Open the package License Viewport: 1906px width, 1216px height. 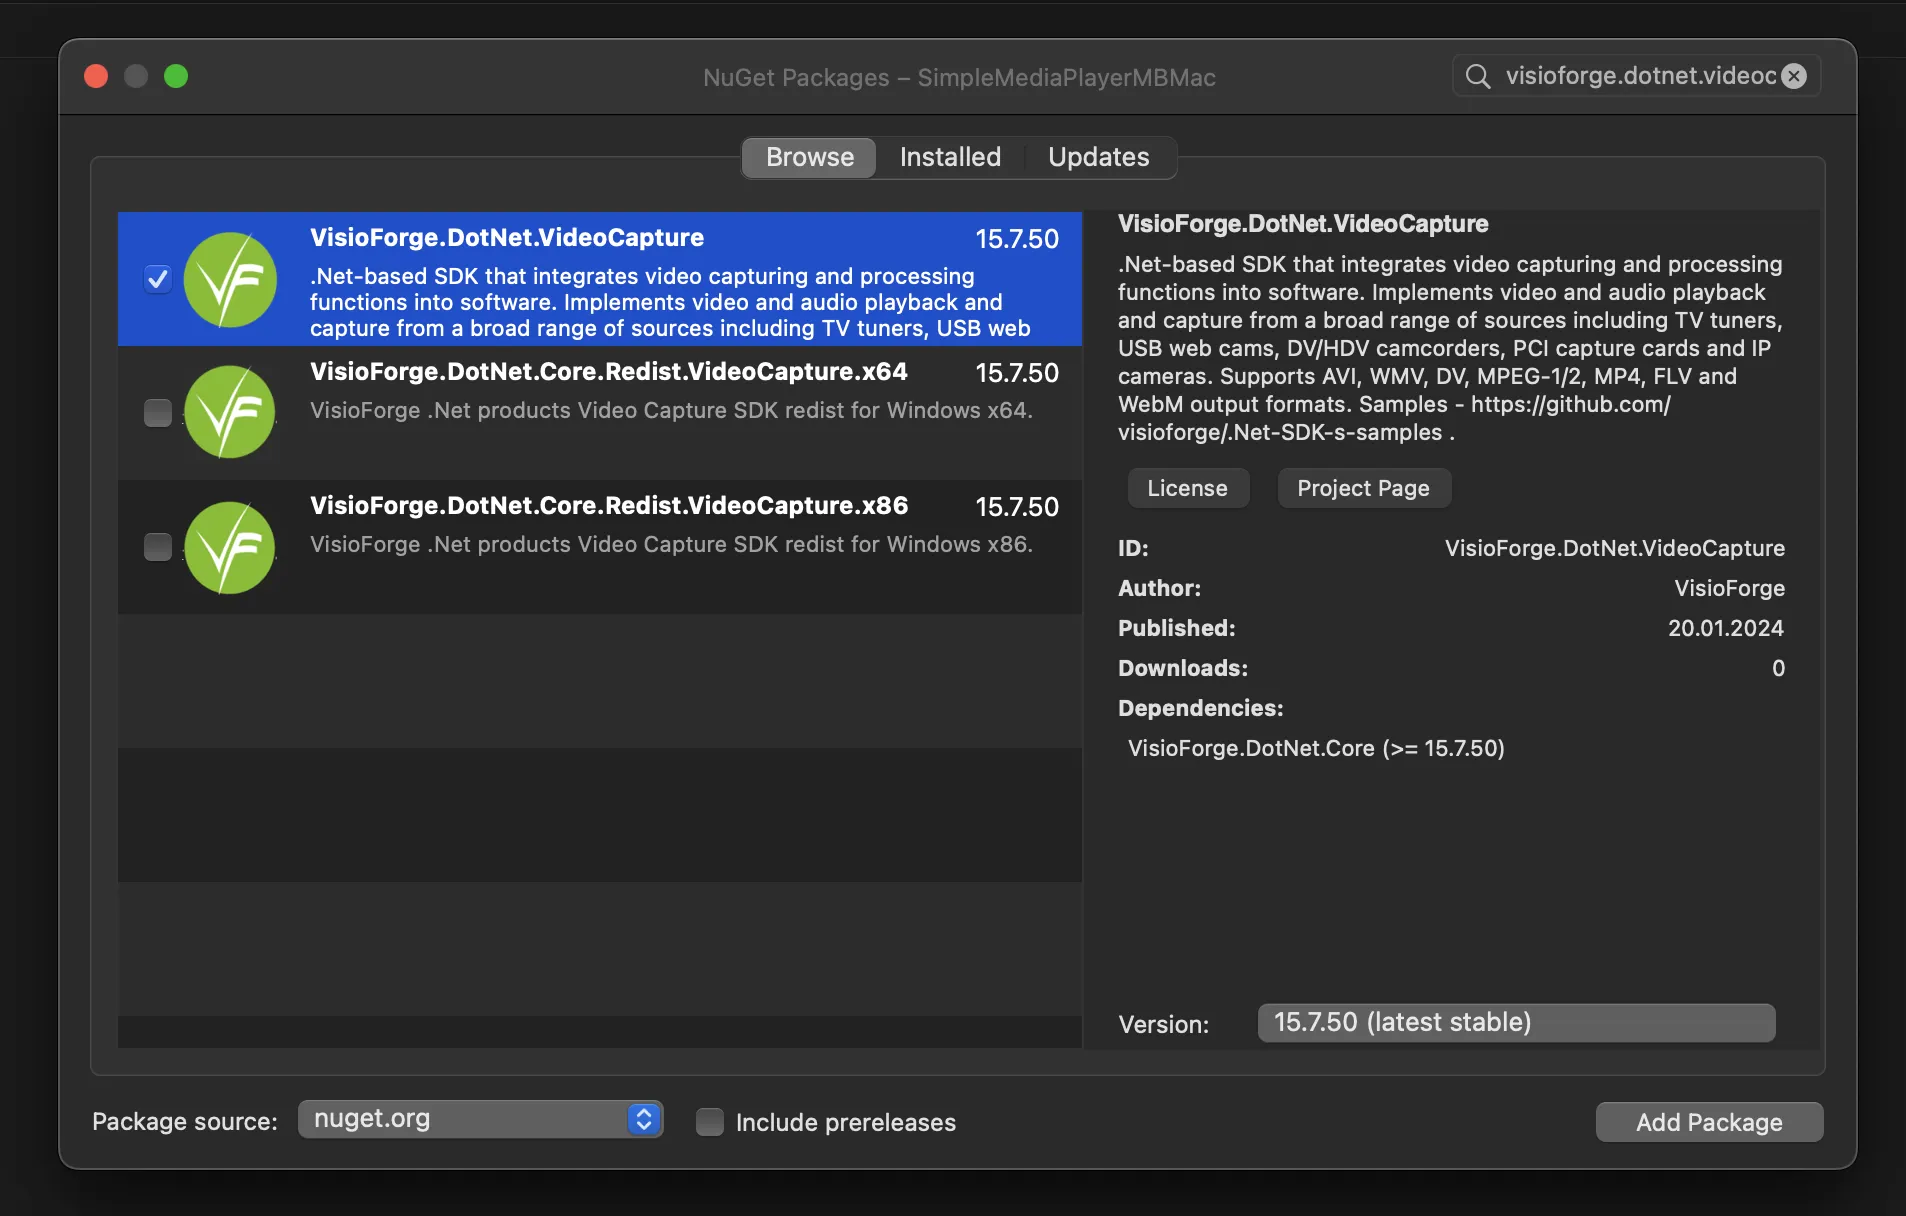click(x=1187, y=488)
